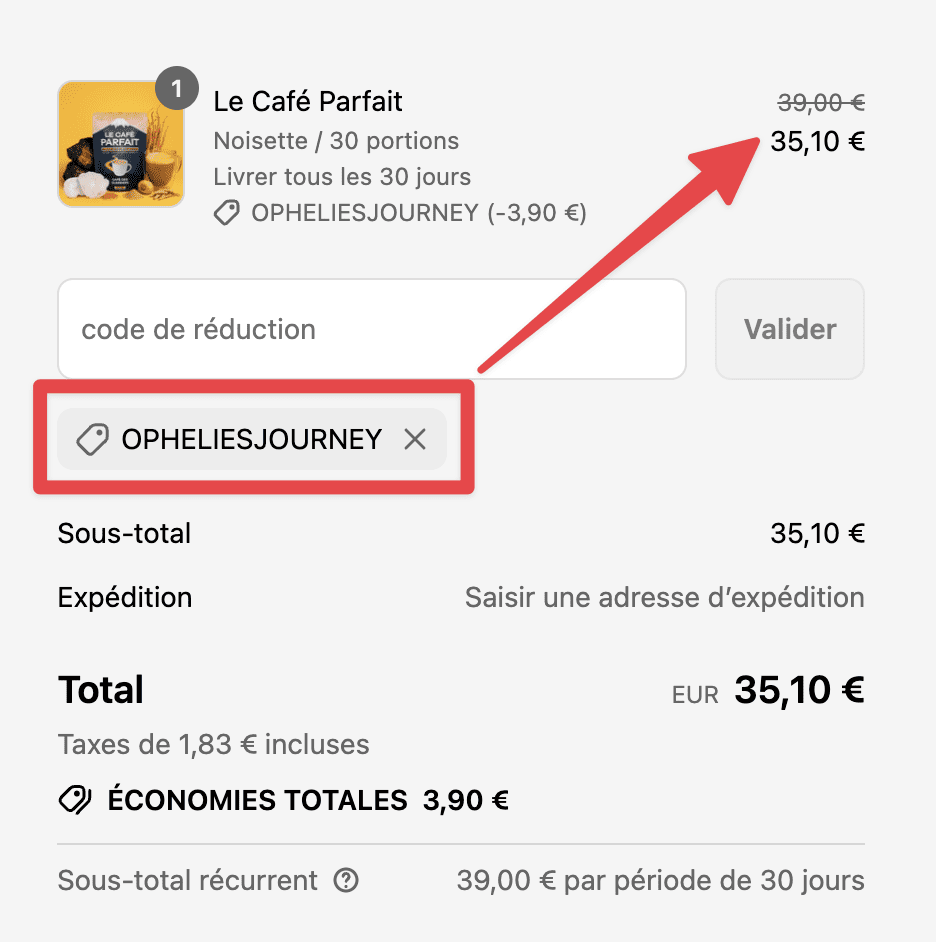Click the Livrer tous les 30 jours text
The height and width of the screenshot is (942, 936).
click(x=342, y=177)
